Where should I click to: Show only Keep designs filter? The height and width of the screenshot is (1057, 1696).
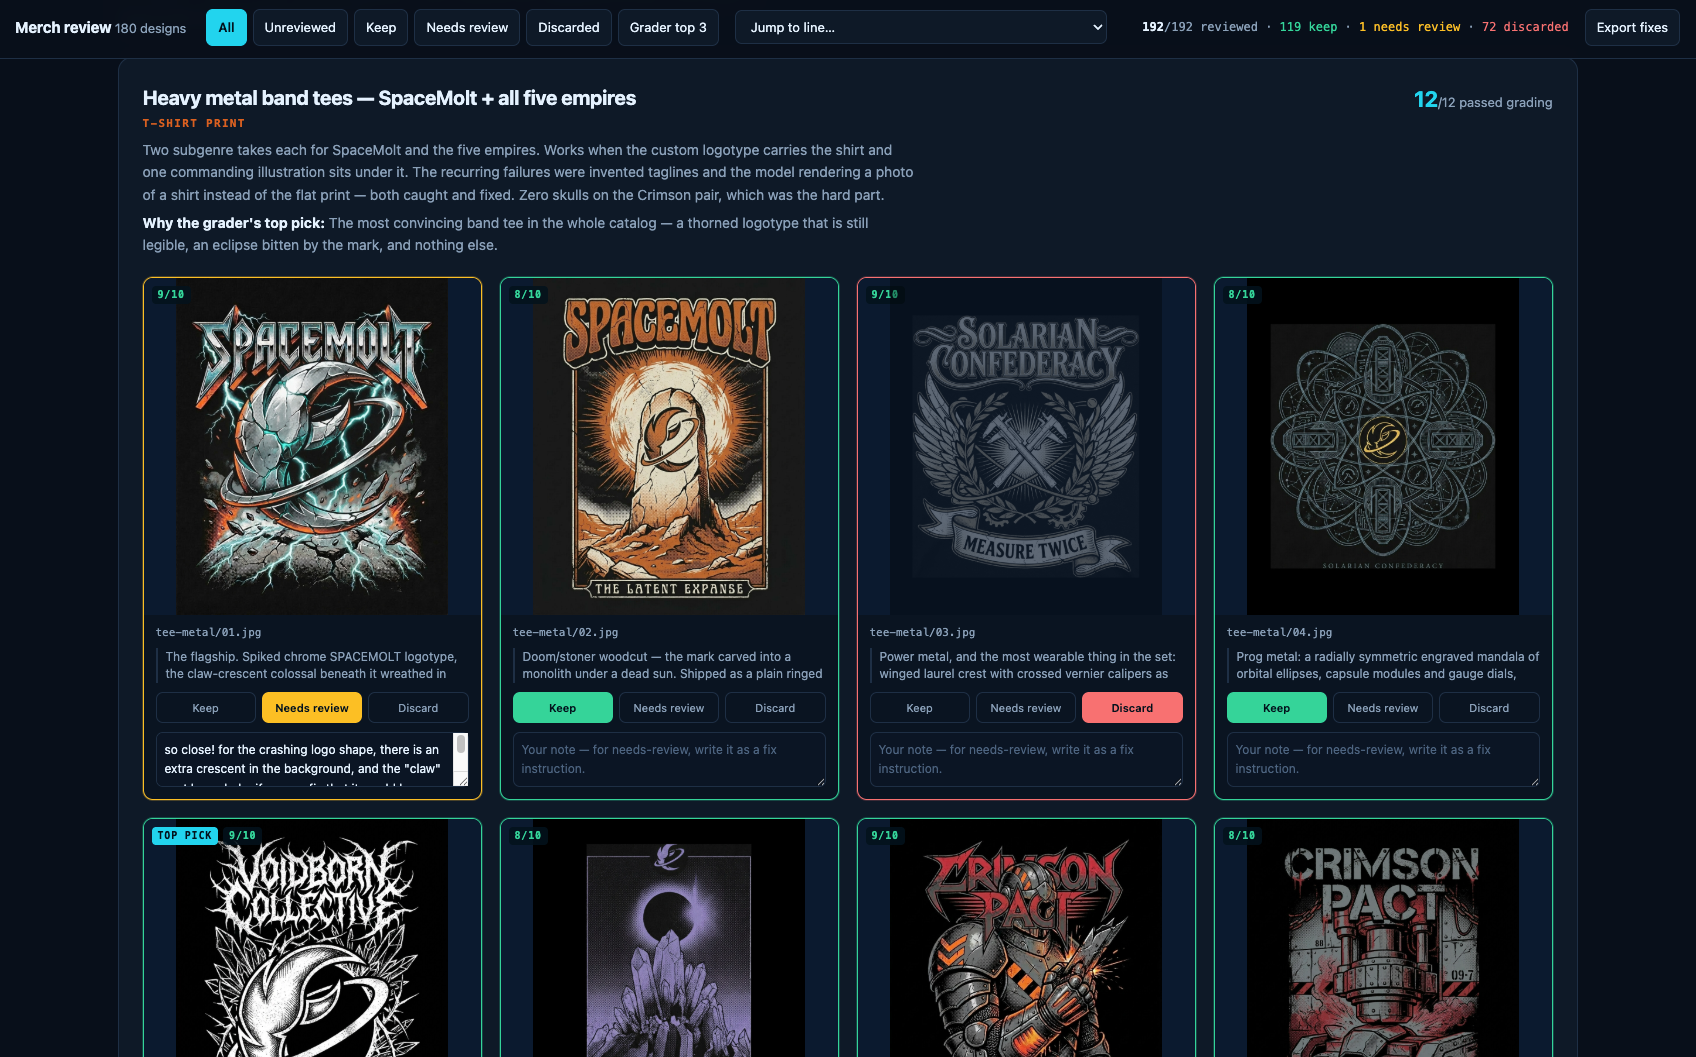pos(381,27)
